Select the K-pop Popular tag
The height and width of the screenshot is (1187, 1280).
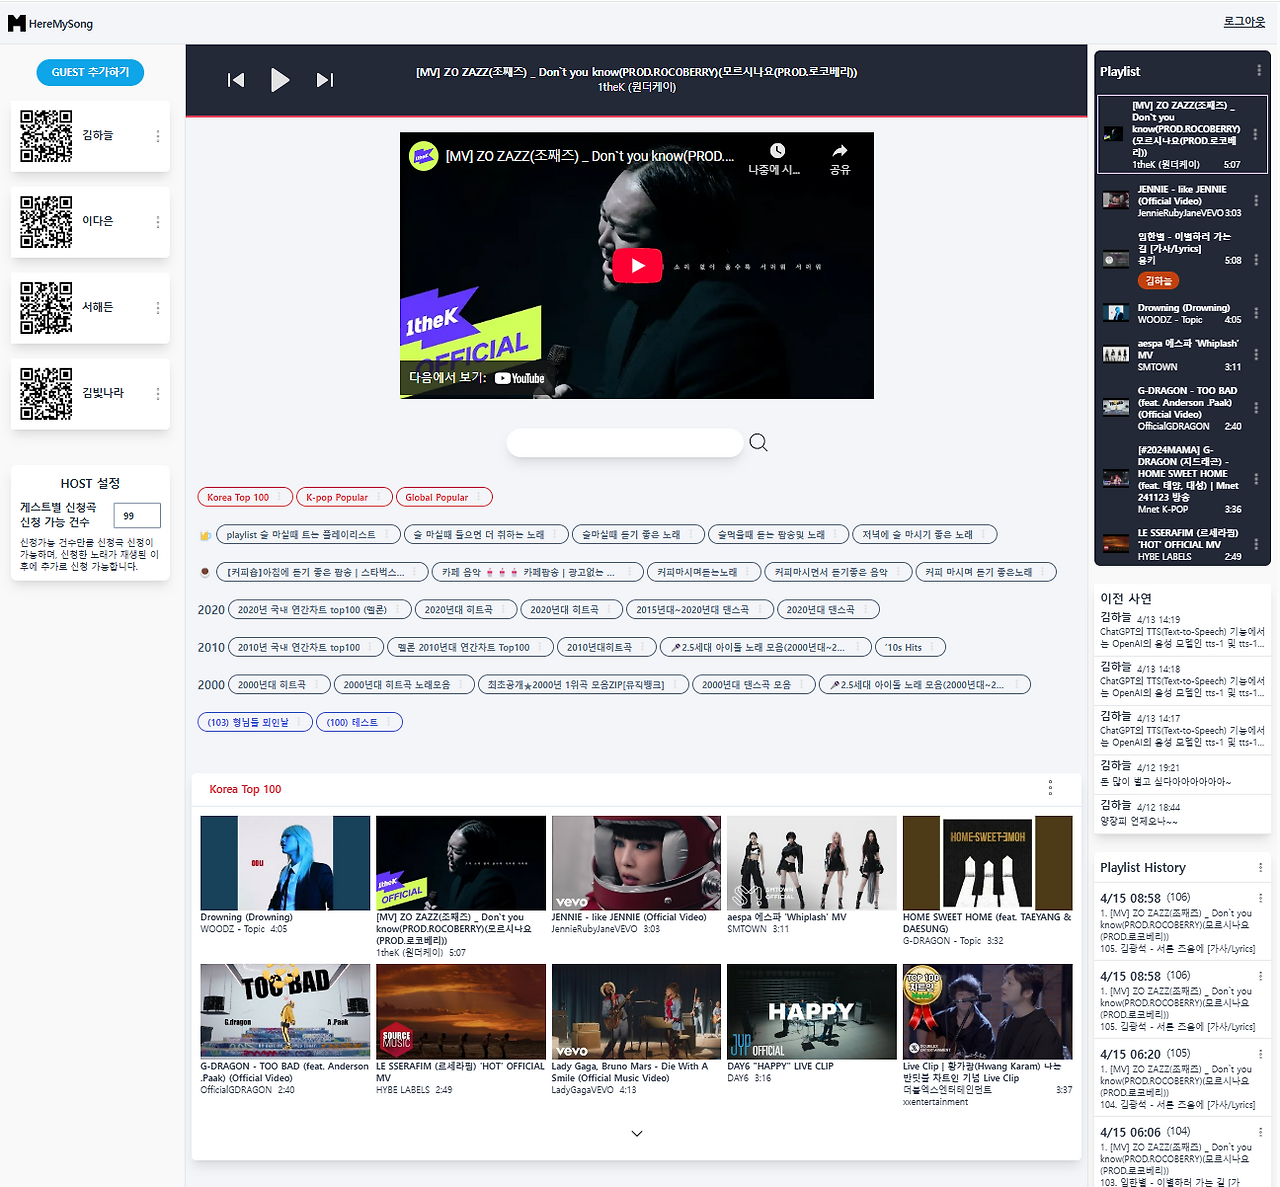click(x=344, y=497)
